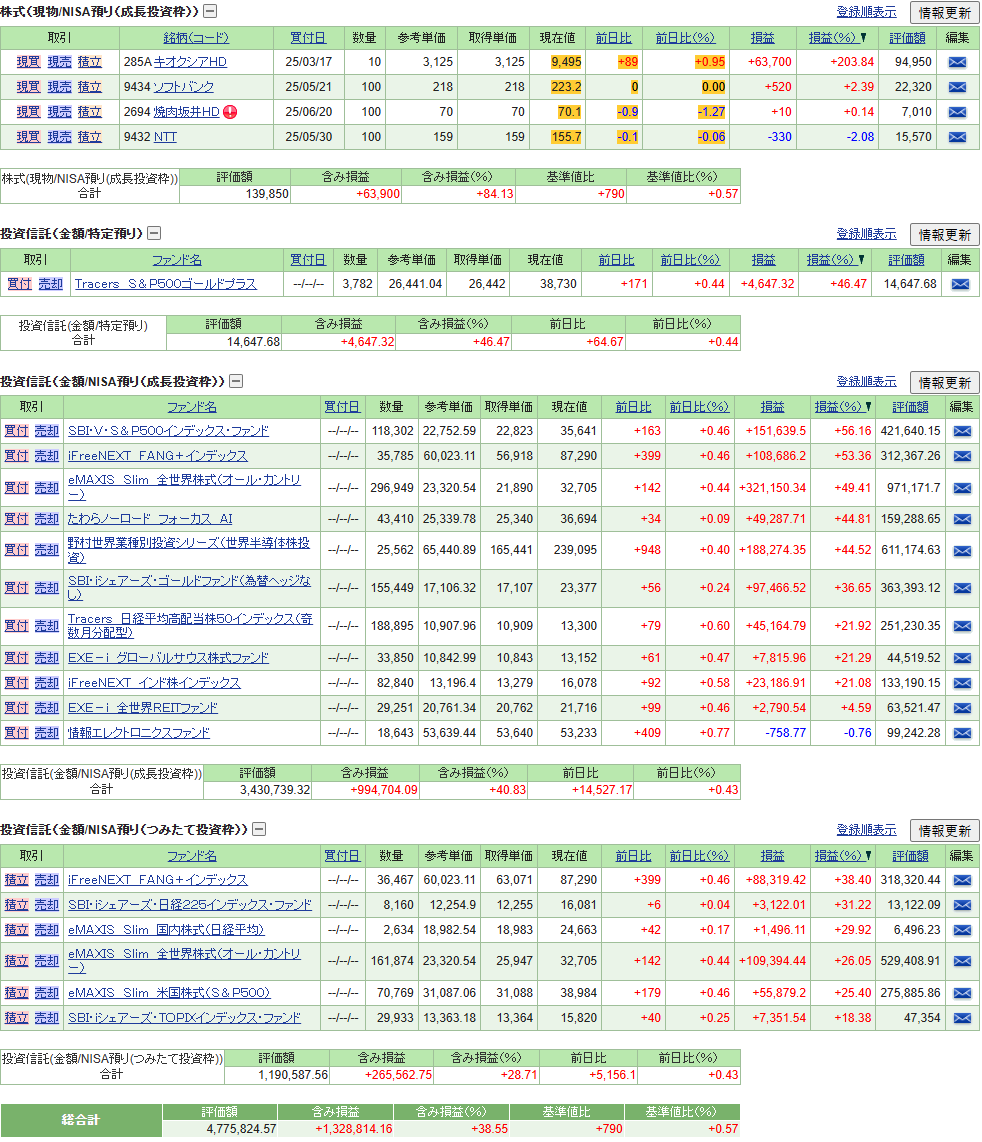Collapse the 投資信託(金額/特定預り) section
Viewport: 982px width, 1142px height.
pyautogui.click(x=154, y=233)
